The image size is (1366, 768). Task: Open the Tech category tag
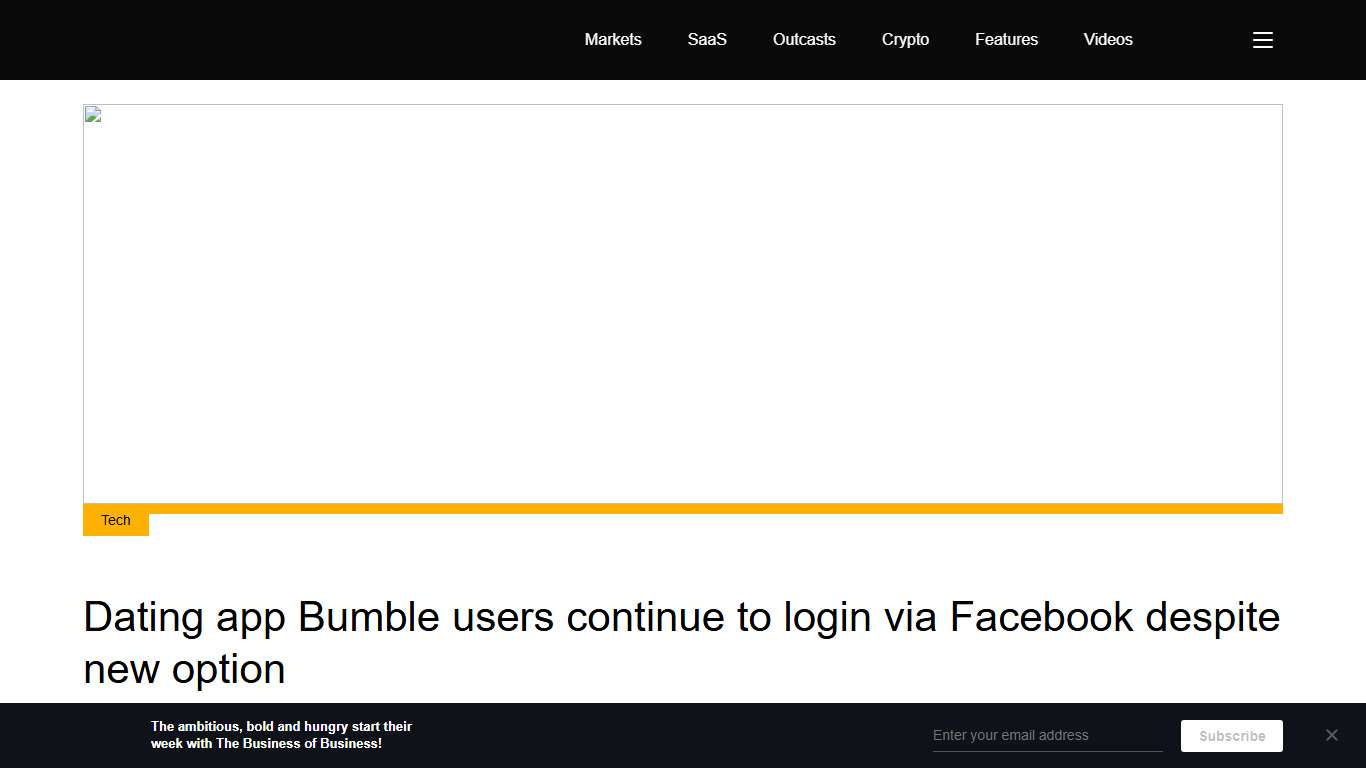click(115, 520)
